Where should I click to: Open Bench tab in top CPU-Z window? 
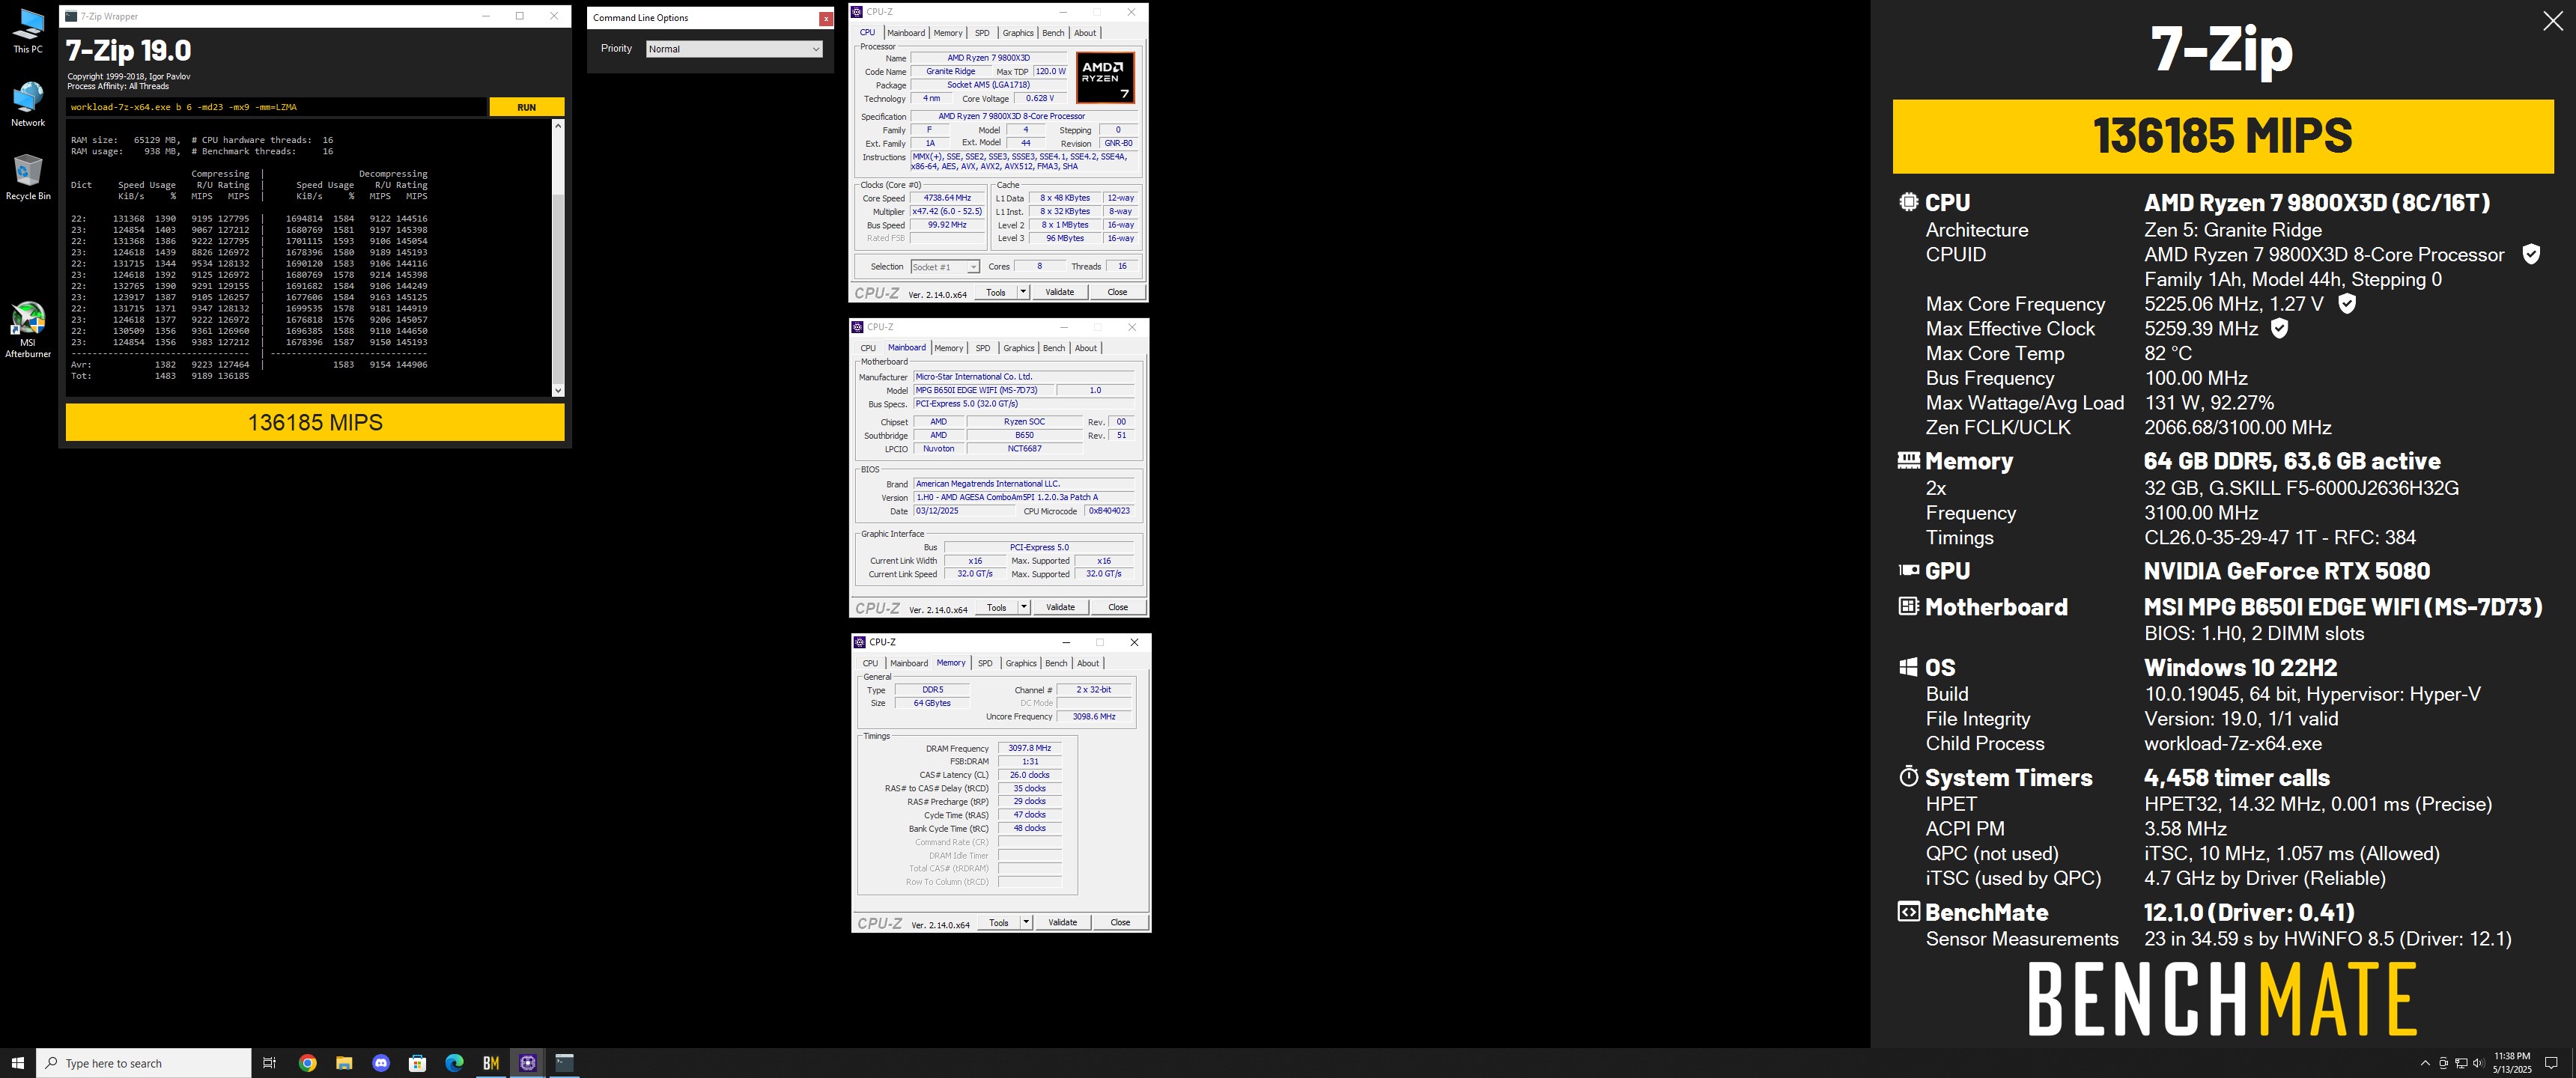click(x=1053, y=33)
